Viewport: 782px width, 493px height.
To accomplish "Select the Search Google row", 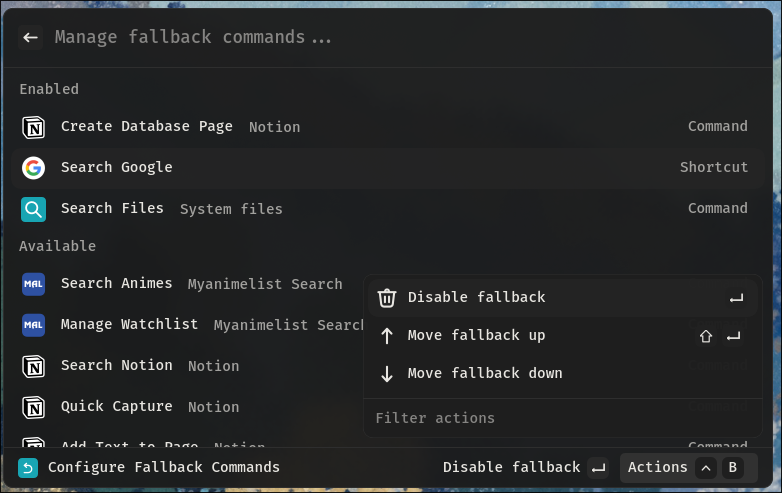I will click(x=388, y=168).
